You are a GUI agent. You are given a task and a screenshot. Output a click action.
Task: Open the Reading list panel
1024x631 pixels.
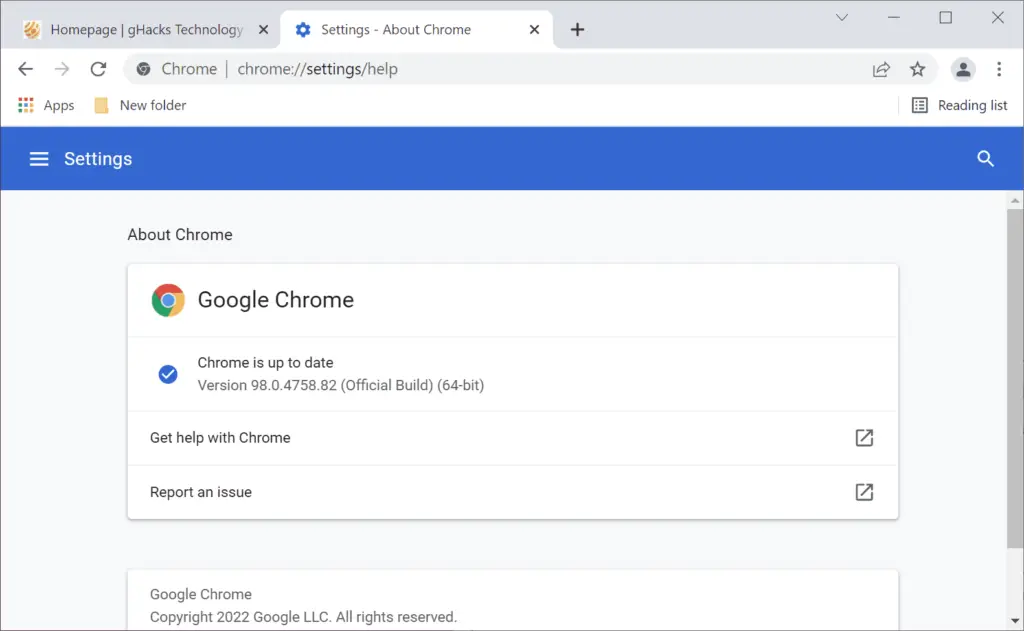[959, 105]
